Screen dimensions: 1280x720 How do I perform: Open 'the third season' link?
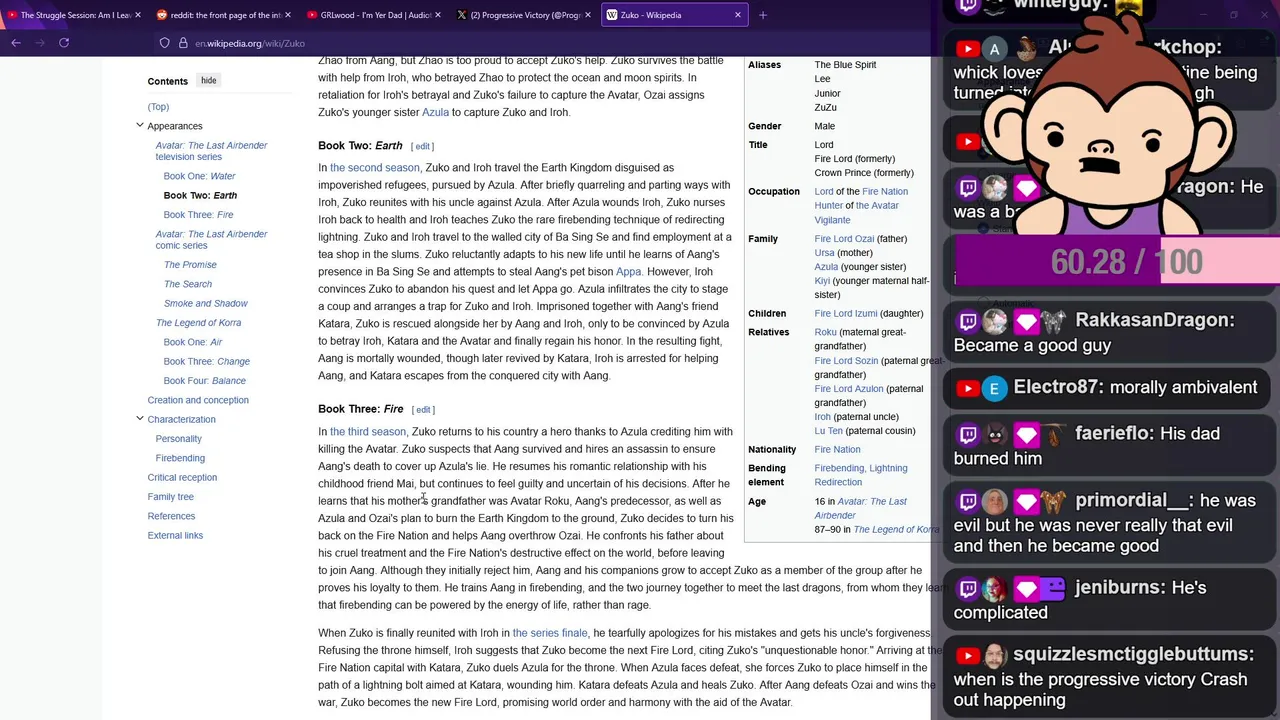coord(368,432)
